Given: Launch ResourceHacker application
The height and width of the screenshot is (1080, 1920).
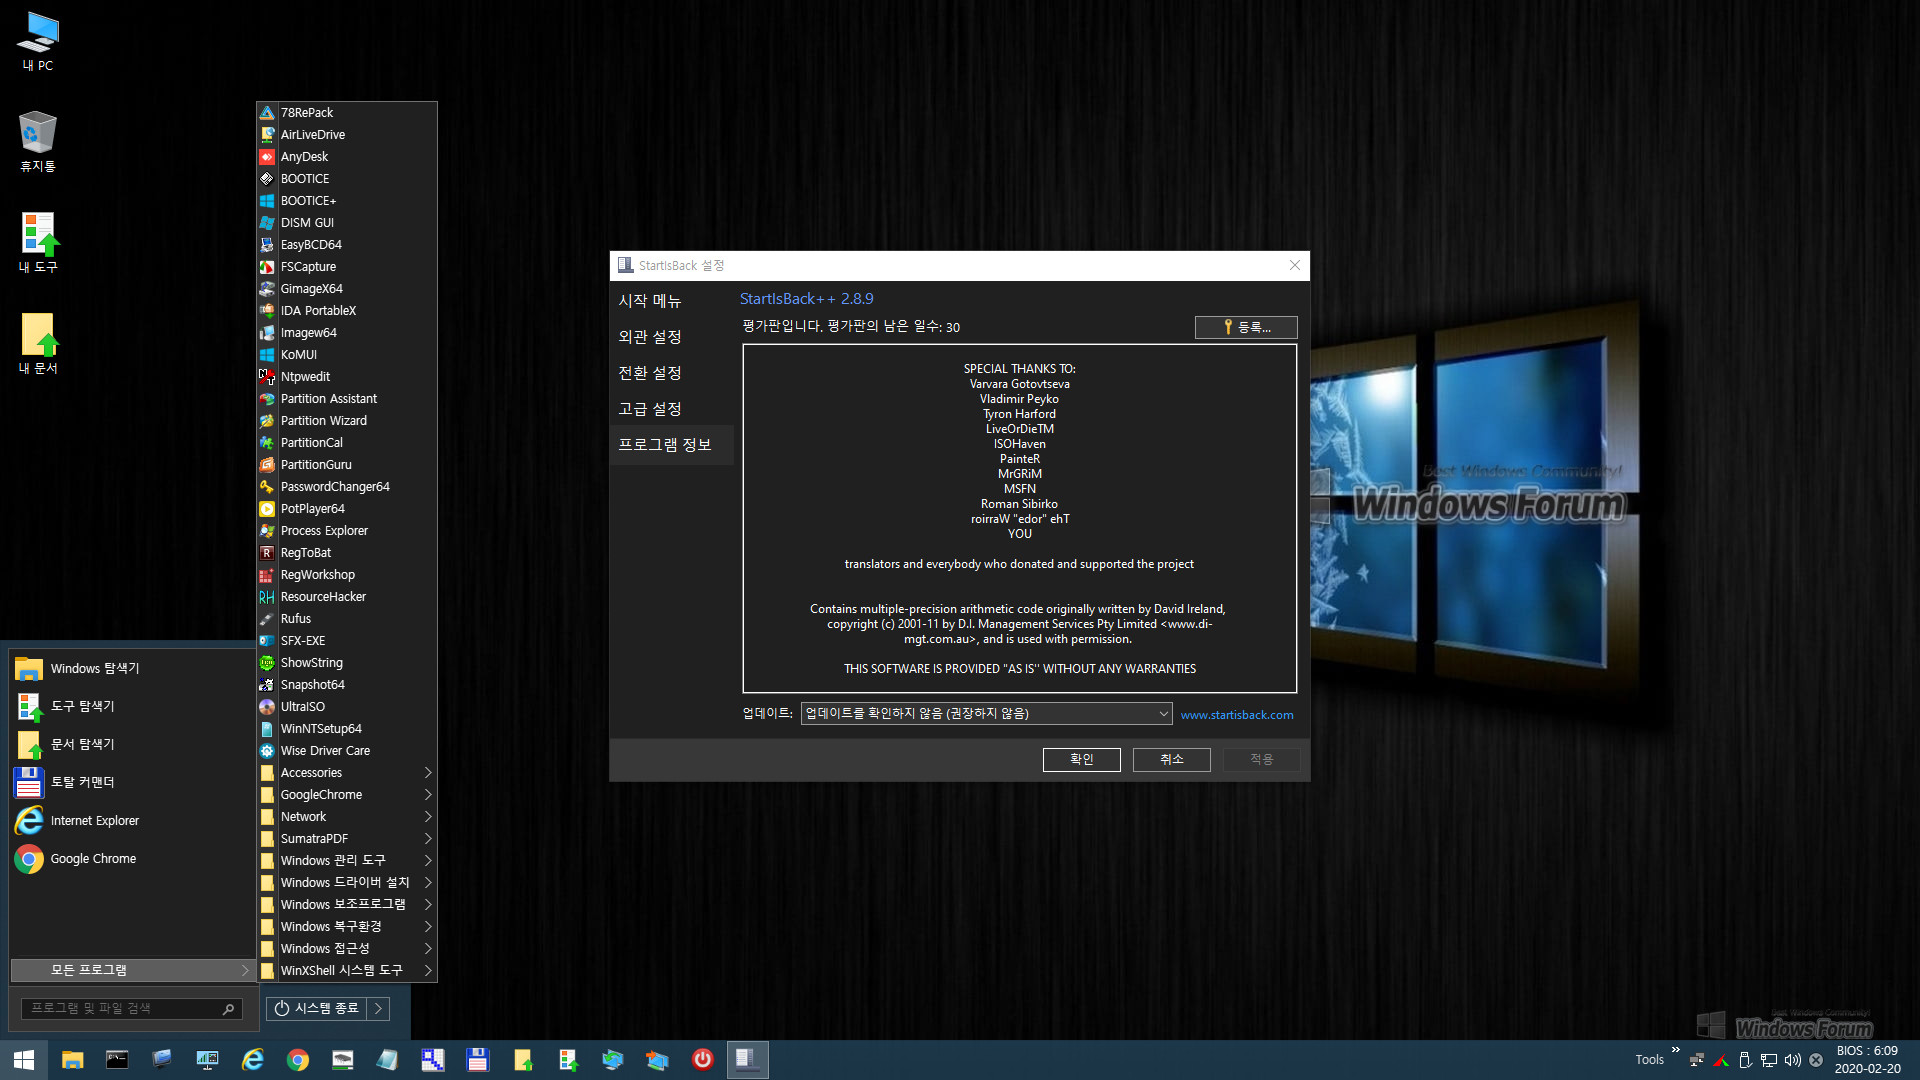Looking at the screenshot, I should point(323,595).
